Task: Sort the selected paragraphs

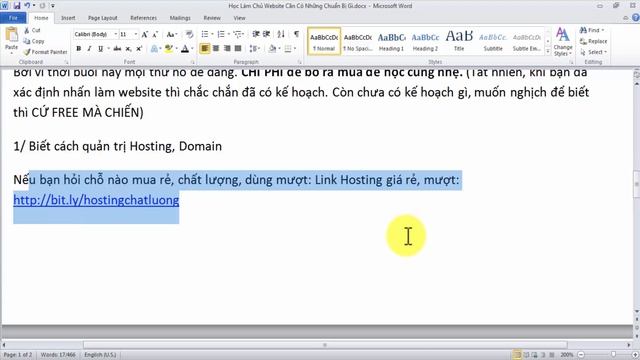Action: tap(281, 34)
